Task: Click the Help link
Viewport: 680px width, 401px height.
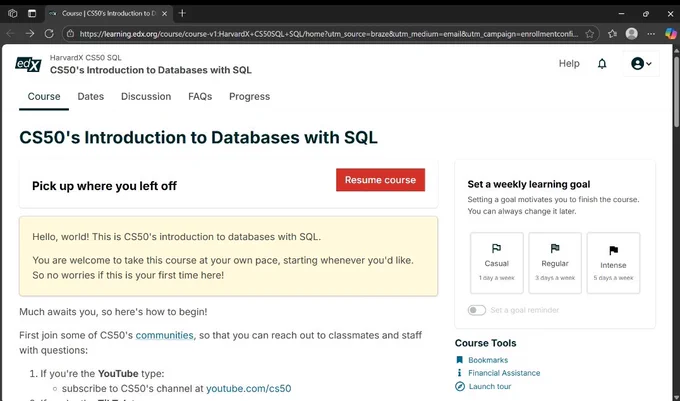Action: (569, 64)
